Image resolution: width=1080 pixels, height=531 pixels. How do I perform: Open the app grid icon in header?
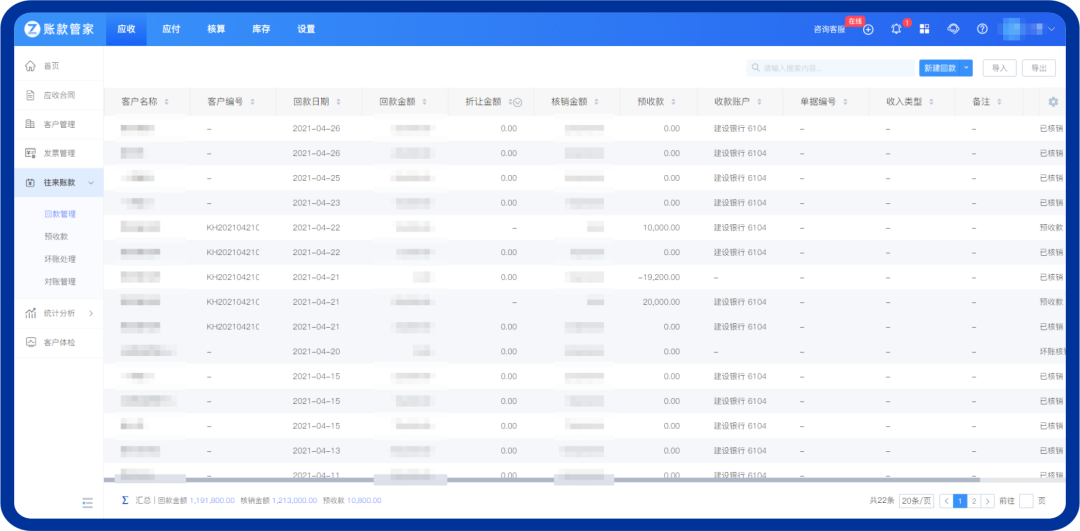[925, 29]
